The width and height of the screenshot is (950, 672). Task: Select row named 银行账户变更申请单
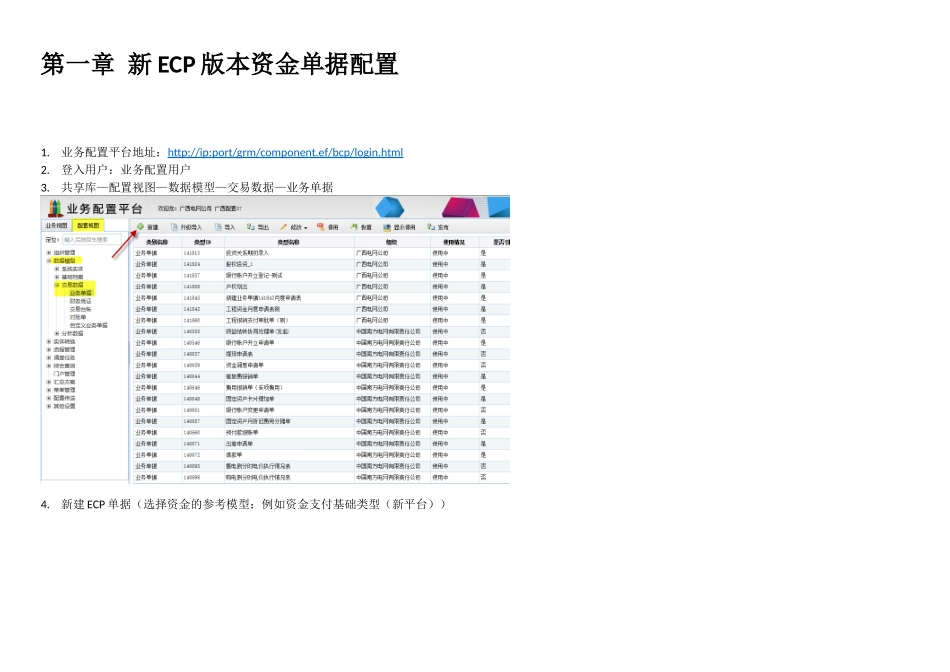click(x=321, y=410)
